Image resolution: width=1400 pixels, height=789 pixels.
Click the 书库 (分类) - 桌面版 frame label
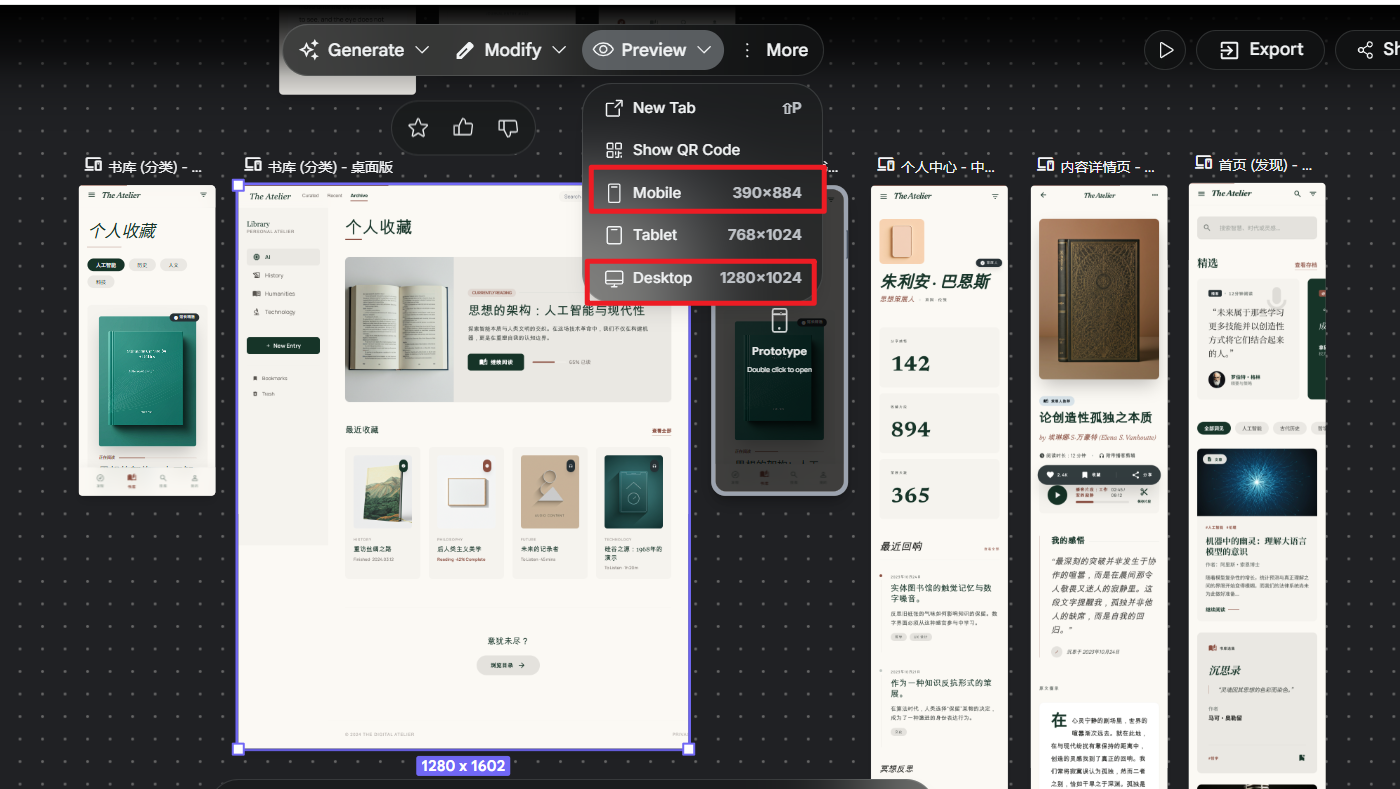coord(319,166)
